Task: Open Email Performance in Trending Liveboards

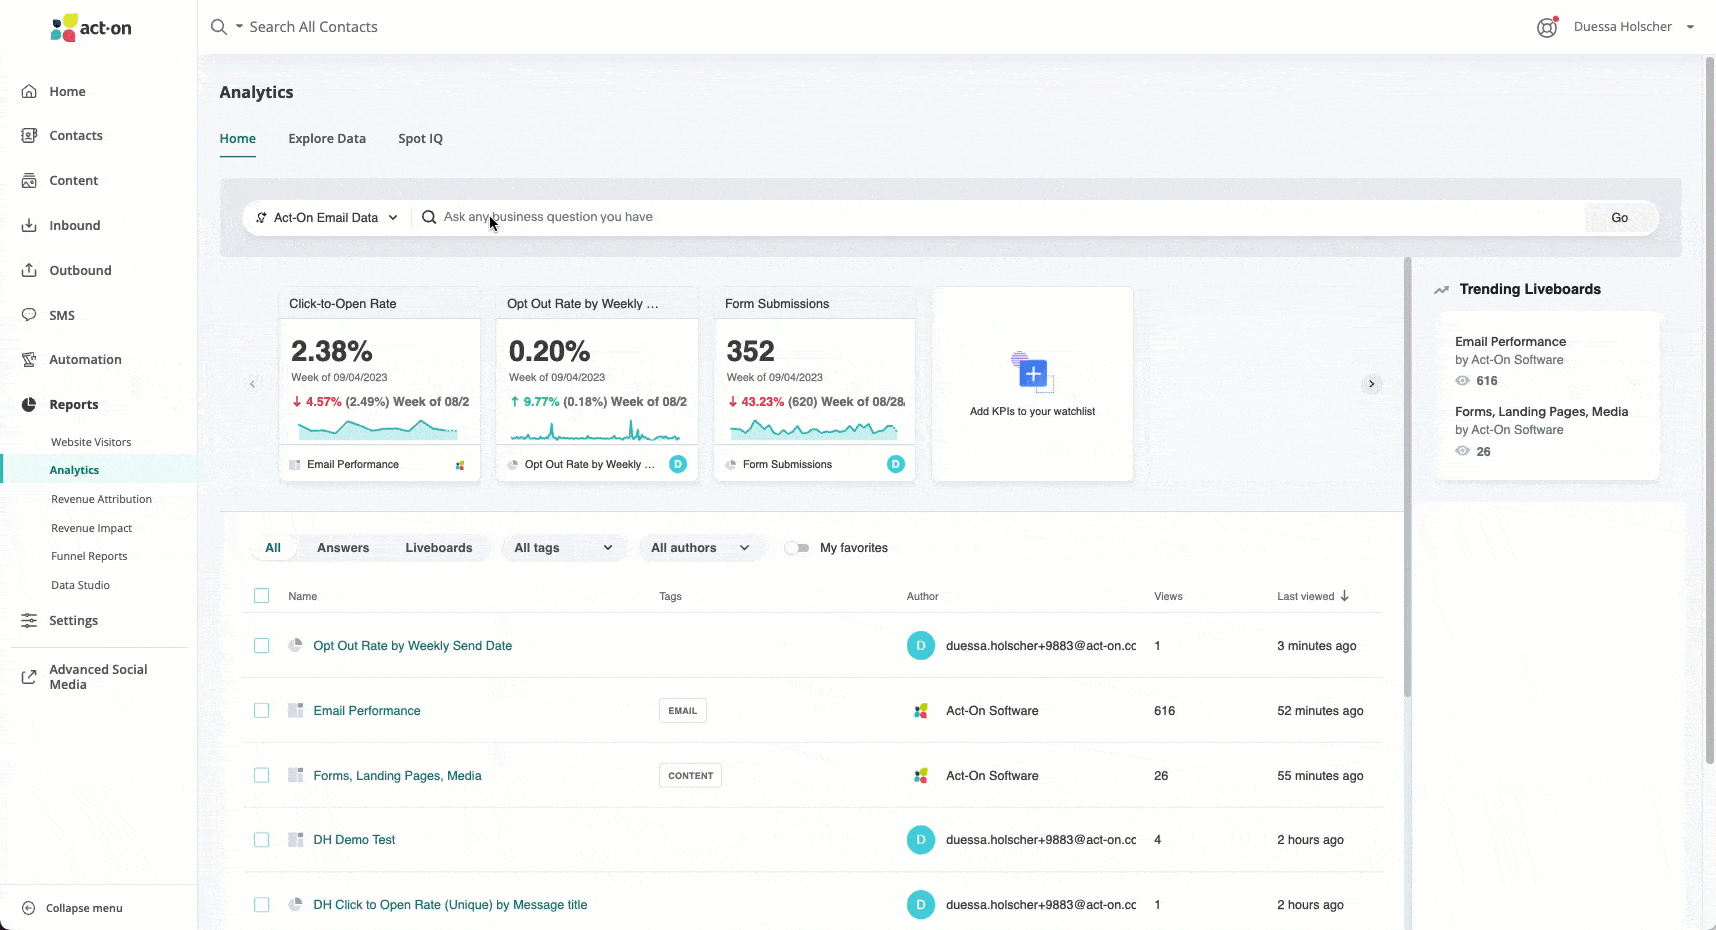Action: (1510, 342)
